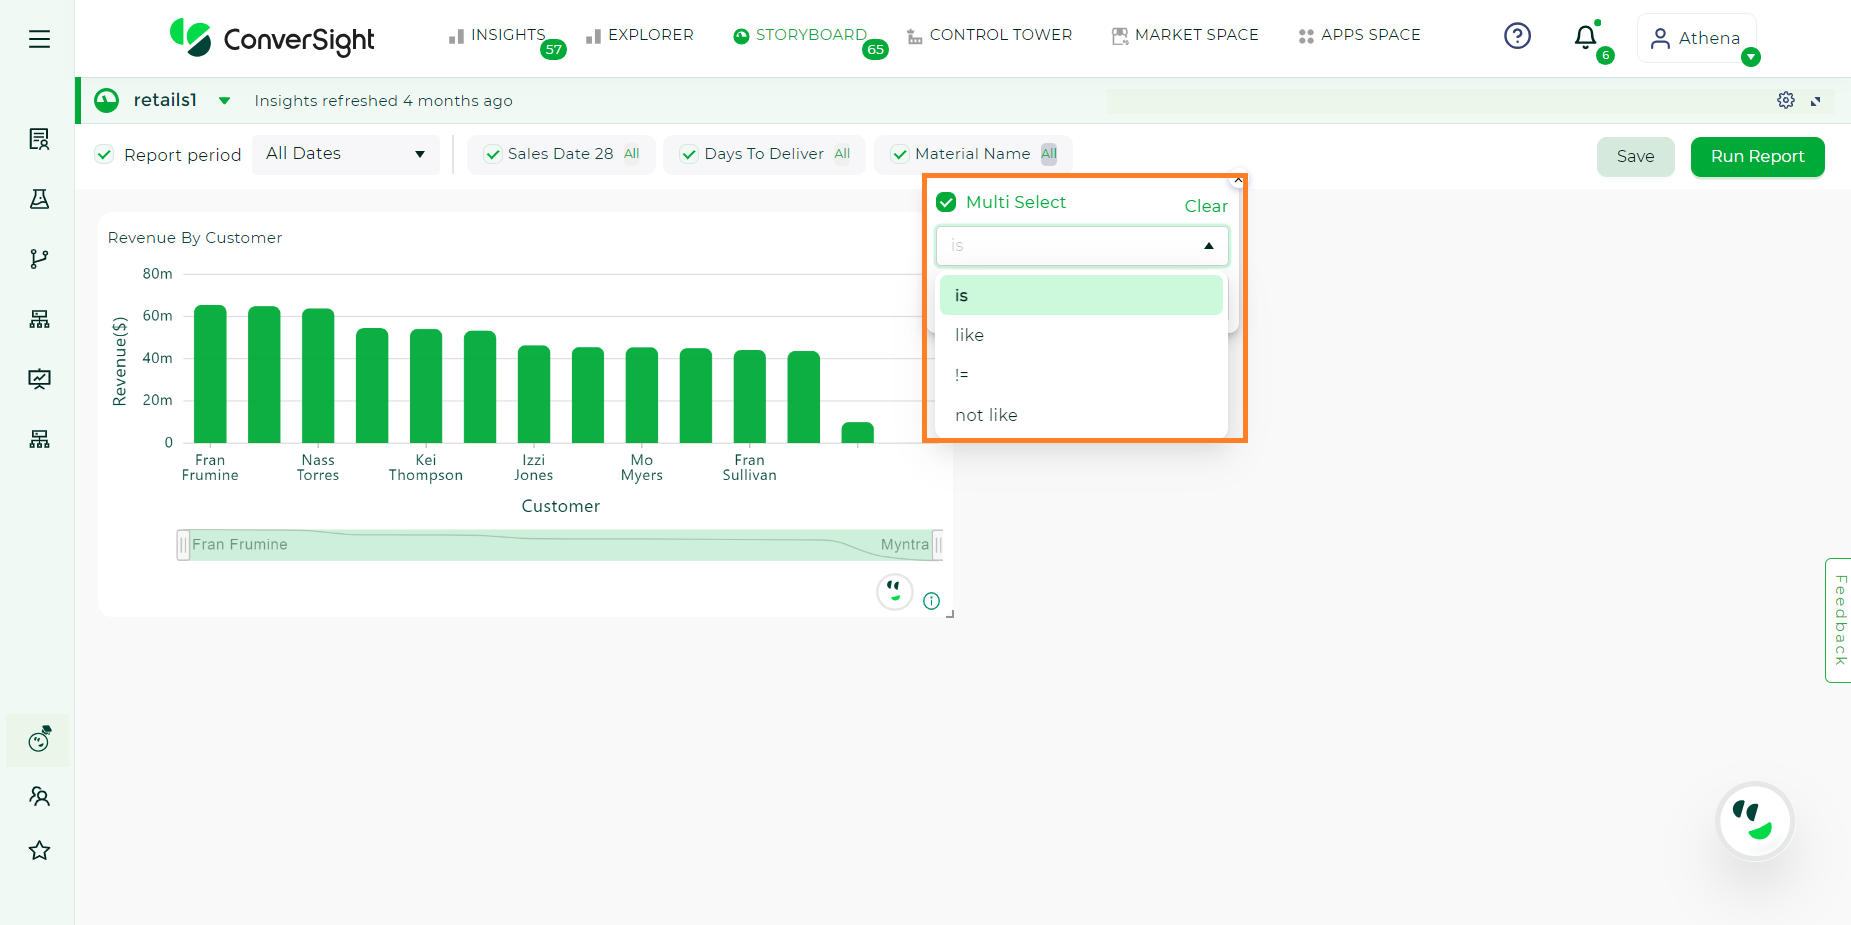Uncheck the Multi Select checkbox
The image size is (1851, 925).
tap(946, 202)
